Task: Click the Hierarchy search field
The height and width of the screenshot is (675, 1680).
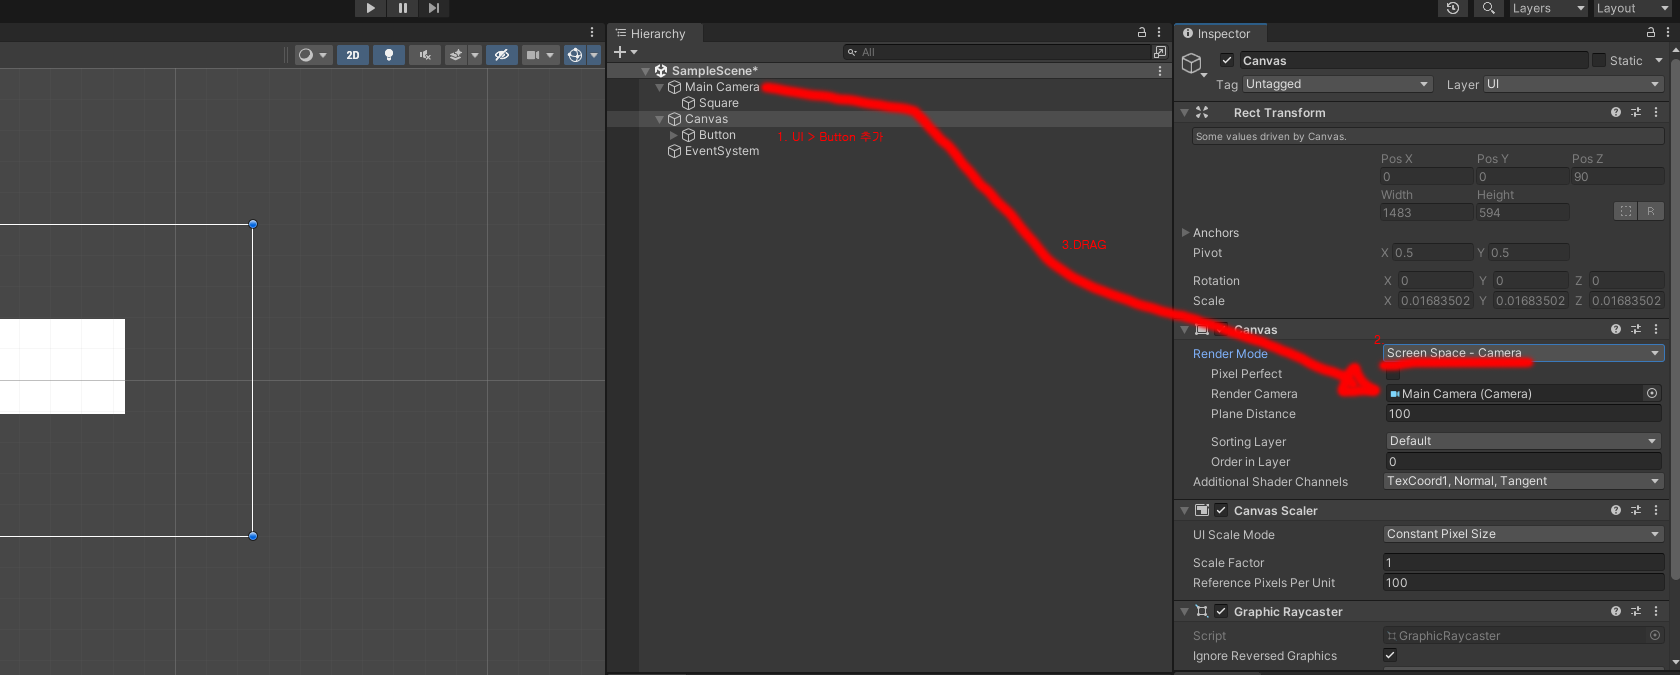Action: (998, 52)
